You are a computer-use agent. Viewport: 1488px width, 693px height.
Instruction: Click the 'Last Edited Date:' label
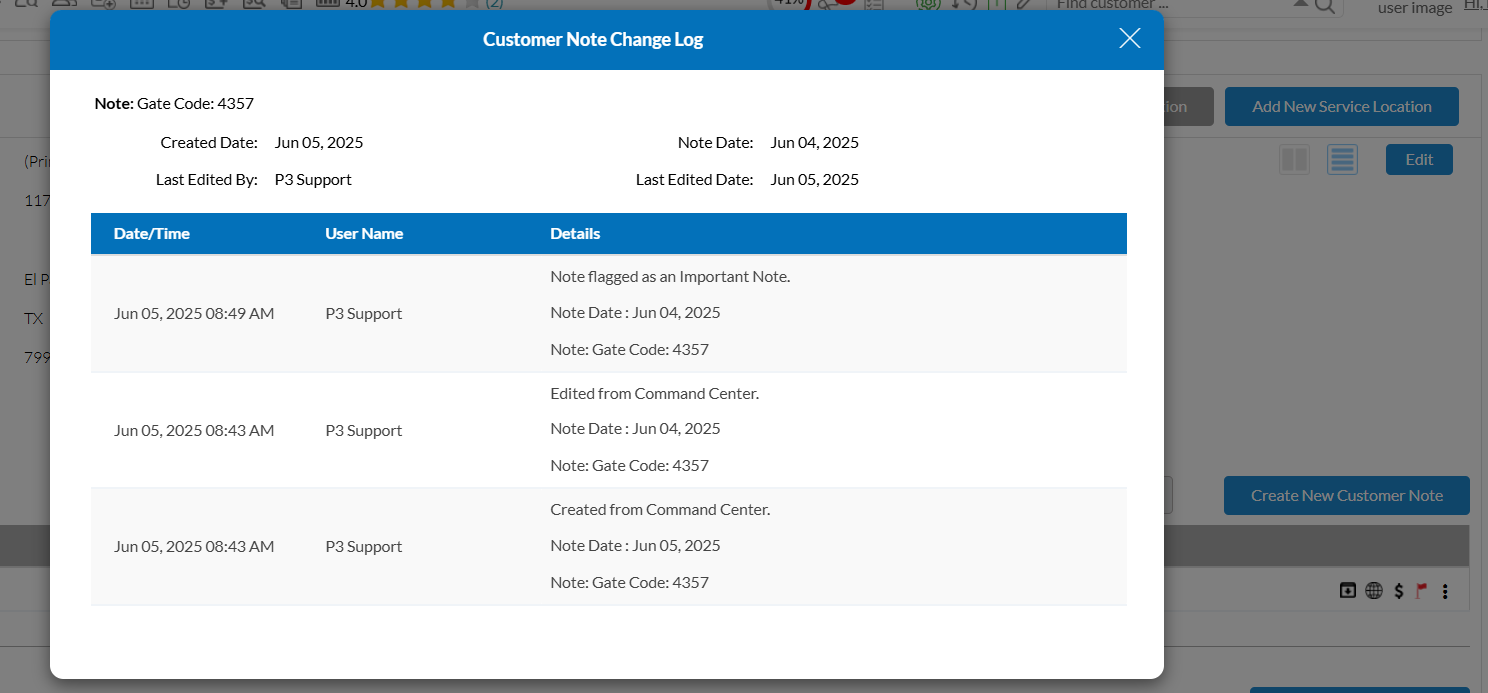click(x=694, y=180)
